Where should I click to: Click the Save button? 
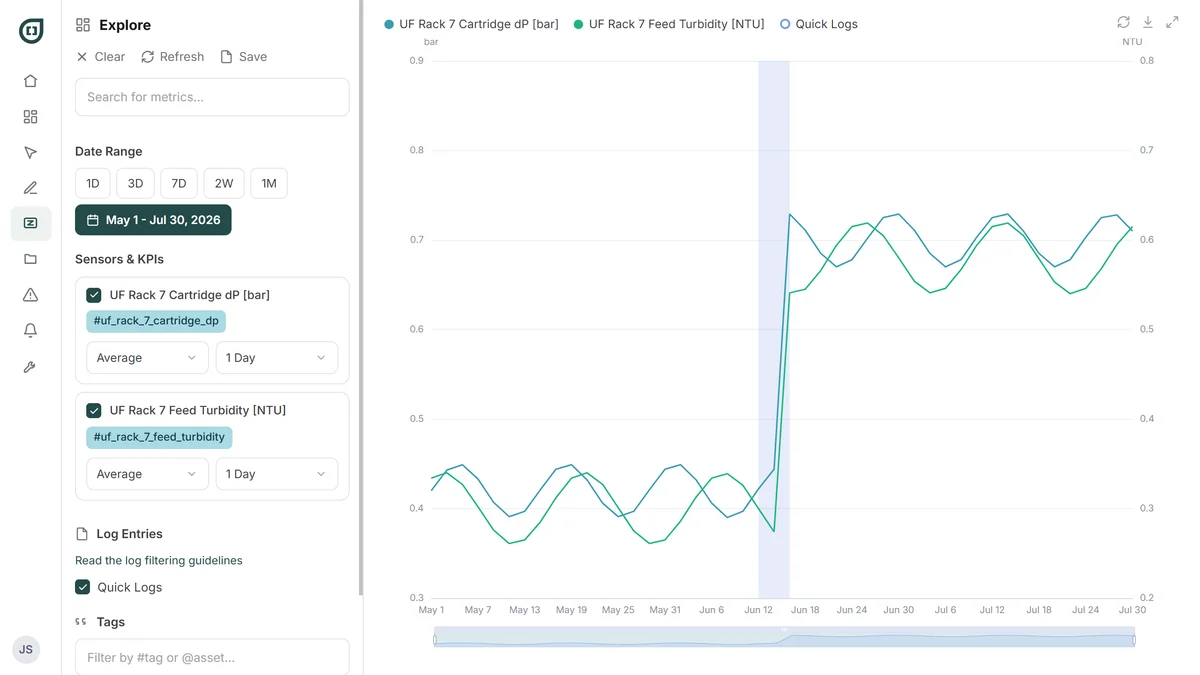[244, 57]
